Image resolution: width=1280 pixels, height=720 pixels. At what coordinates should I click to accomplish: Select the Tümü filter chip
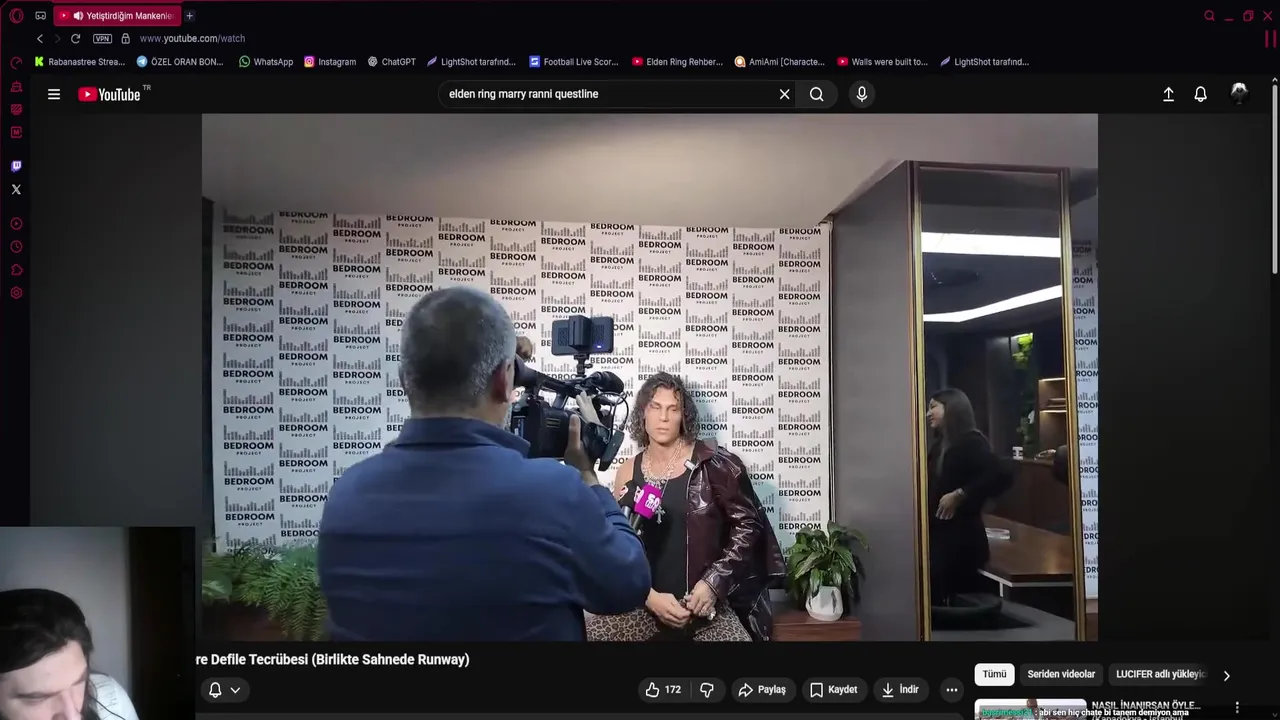pyautogui.click(x=994, y=675)
